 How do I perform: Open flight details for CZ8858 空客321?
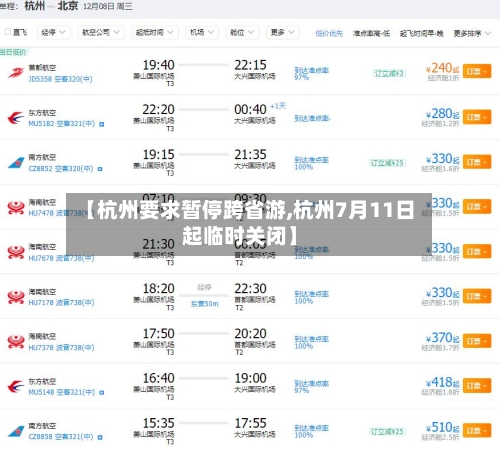coord(61,437)
